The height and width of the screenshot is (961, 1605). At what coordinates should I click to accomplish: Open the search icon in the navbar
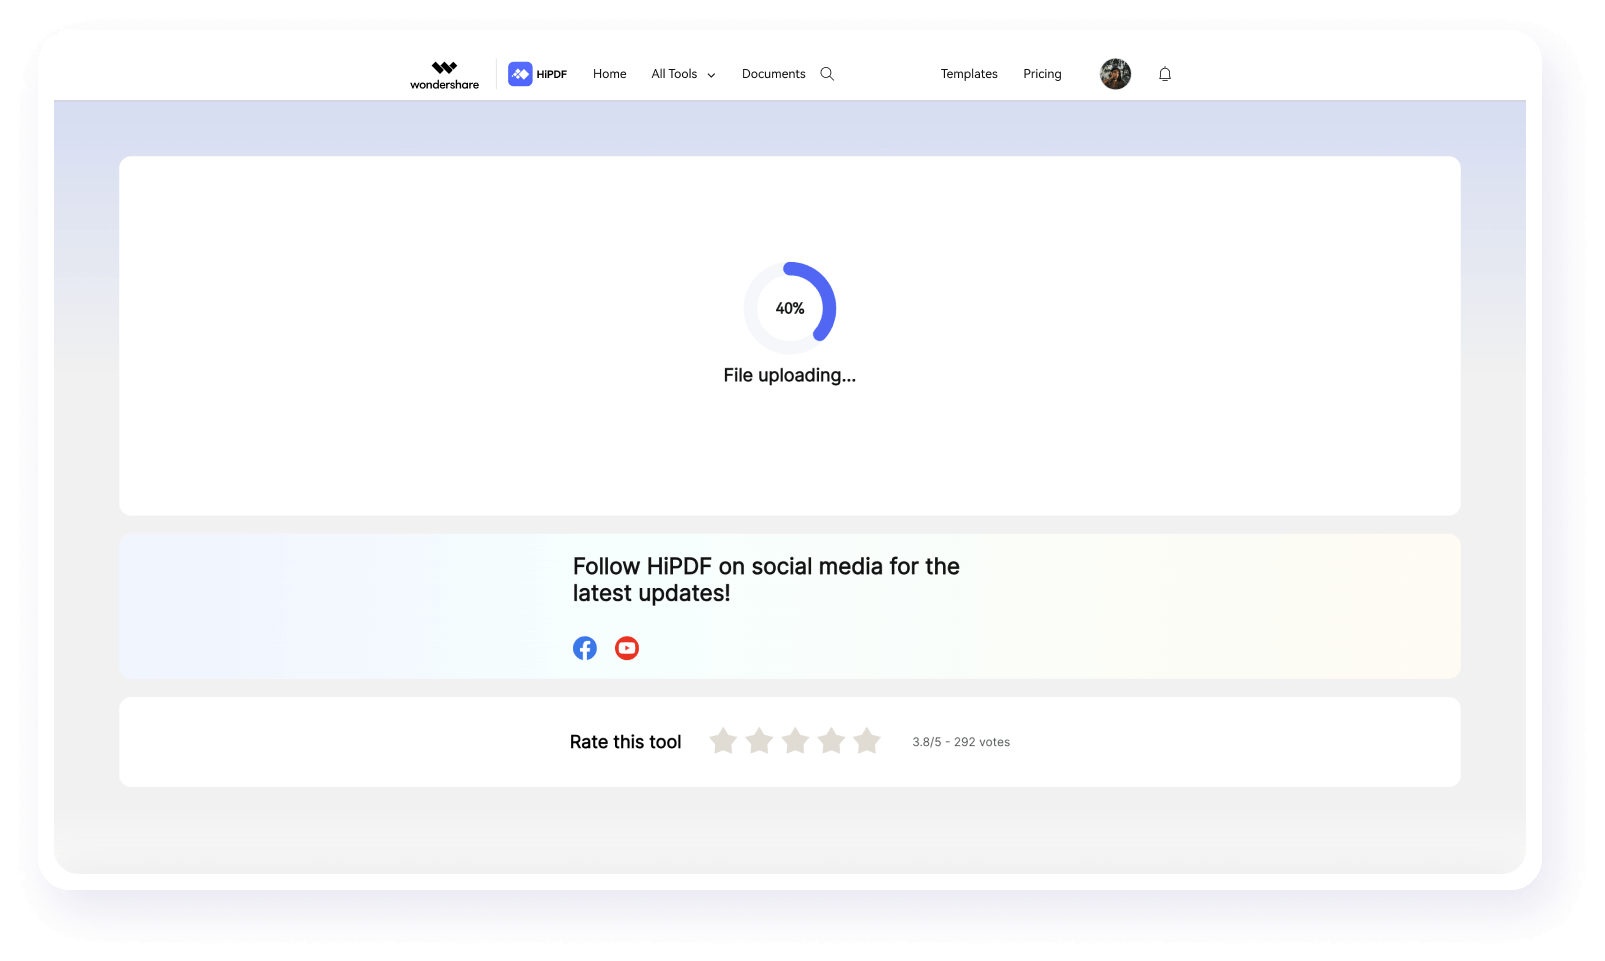(827, 73)
